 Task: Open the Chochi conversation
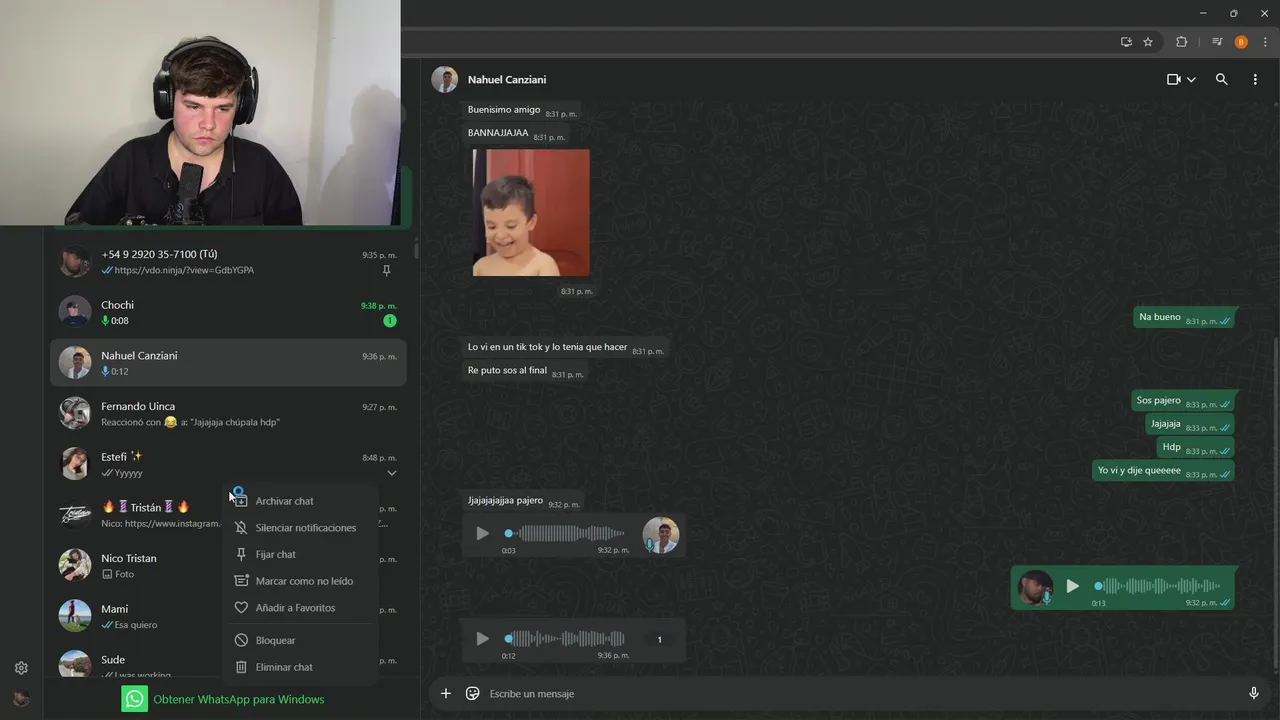228,312
